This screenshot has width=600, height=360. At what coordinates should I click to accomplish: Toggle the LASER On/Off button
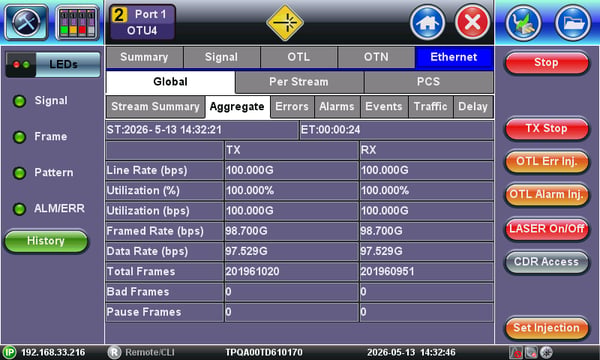(x=546, y=229)
